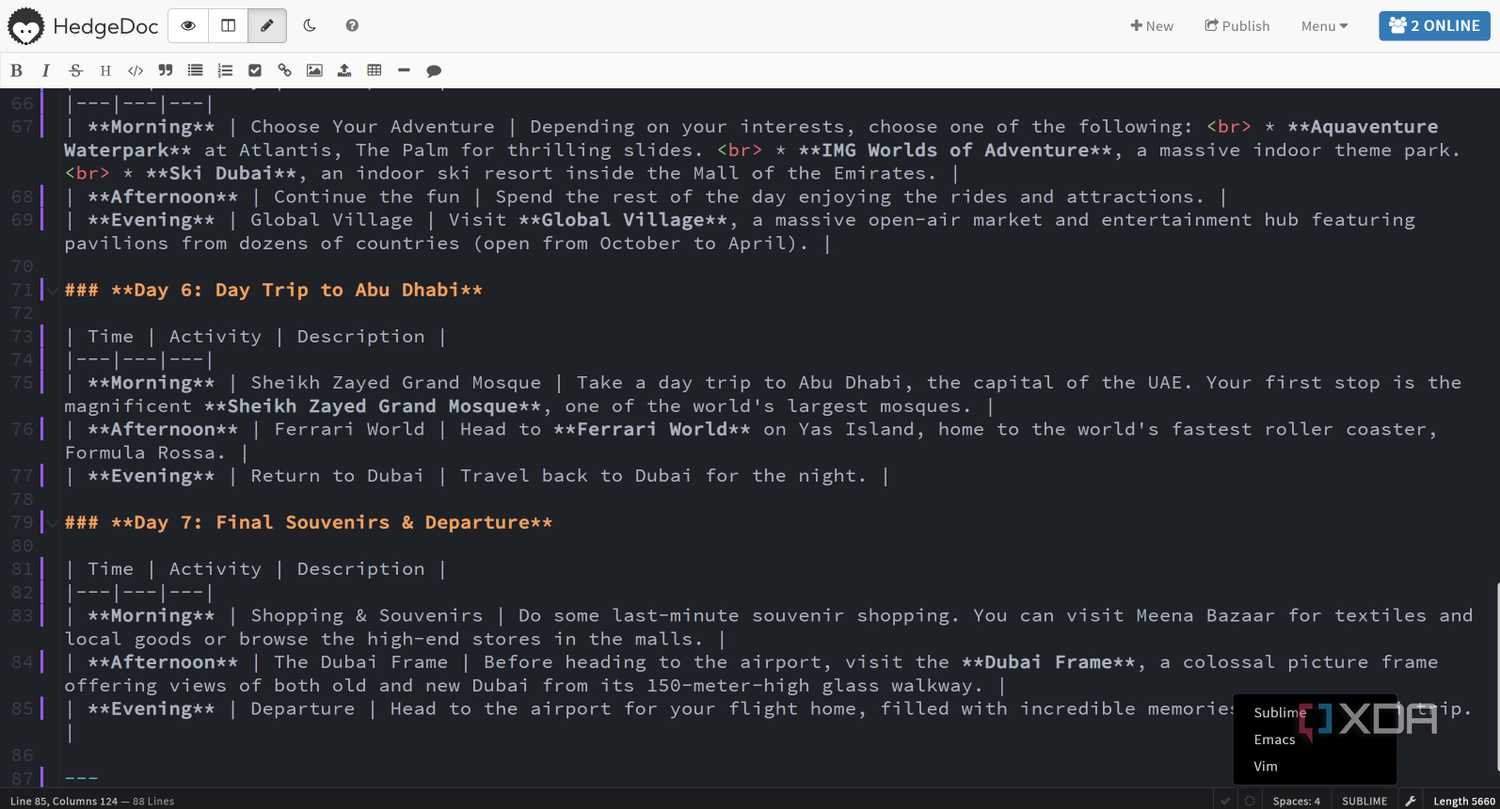Image resolution: width=1500 pixels, height=809 pixels.
Task: Click the Length 5660 status entry
Action: (1464, 801)
